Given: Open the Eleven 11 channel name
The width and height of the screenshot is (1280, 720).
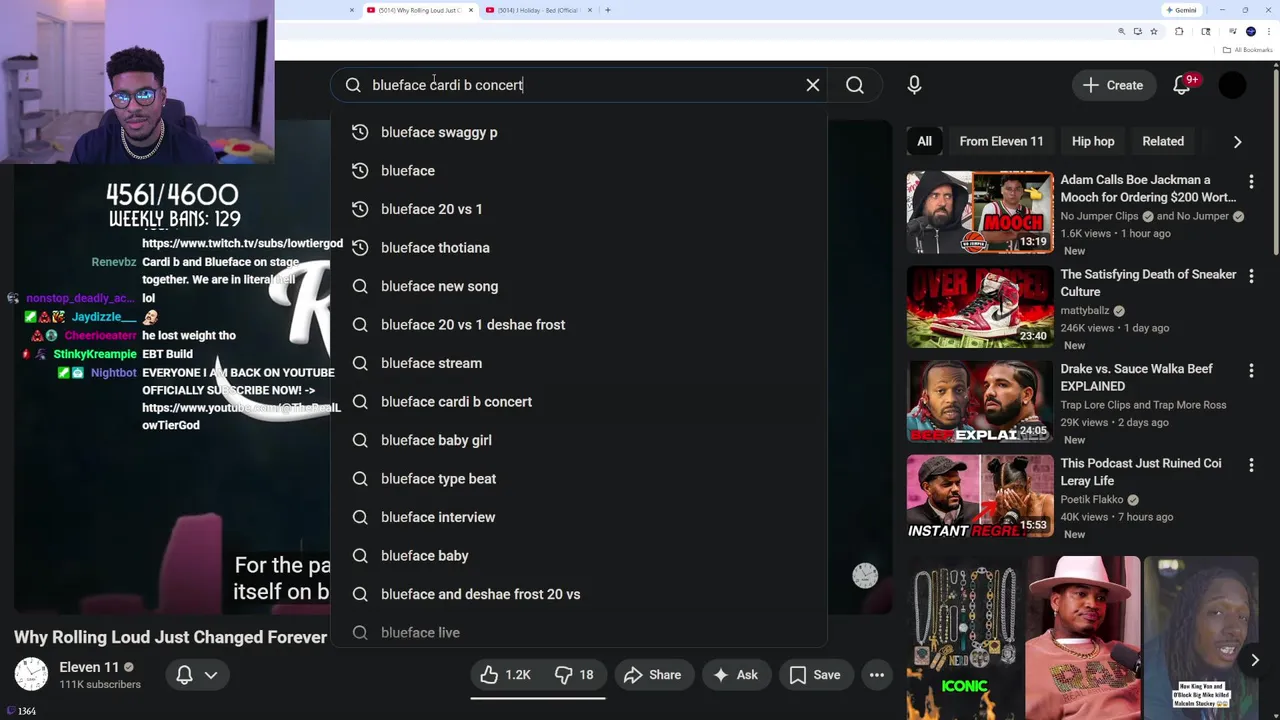Looking at the screenshot, I should [x=89, y=667].
